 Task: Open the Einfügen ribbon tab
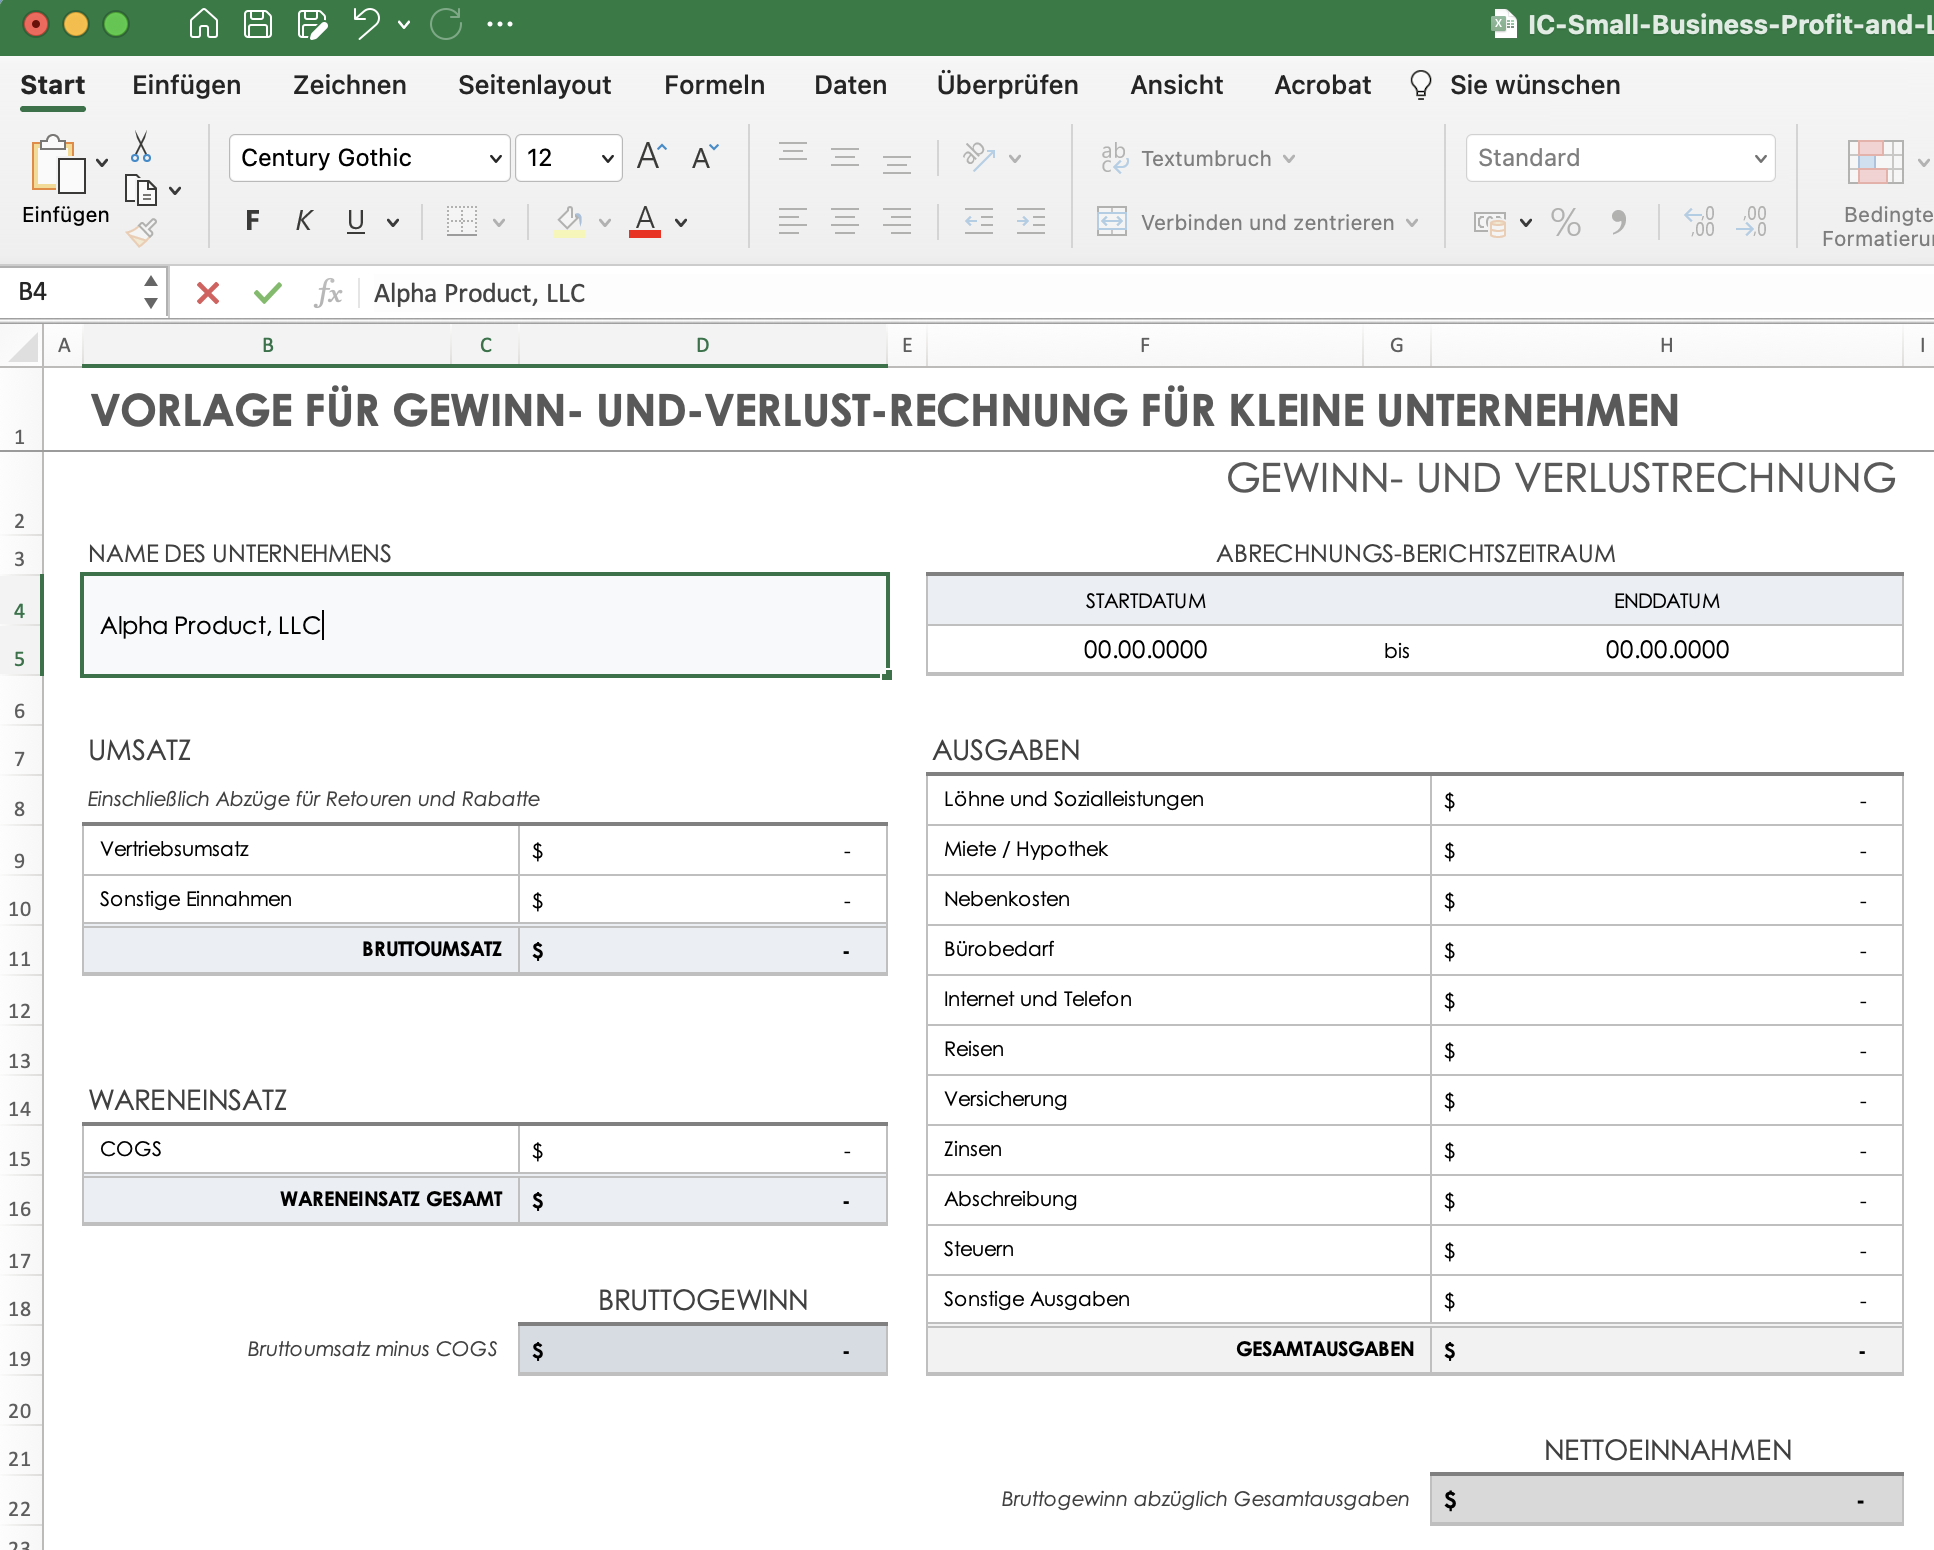click(x=187, y=85)
